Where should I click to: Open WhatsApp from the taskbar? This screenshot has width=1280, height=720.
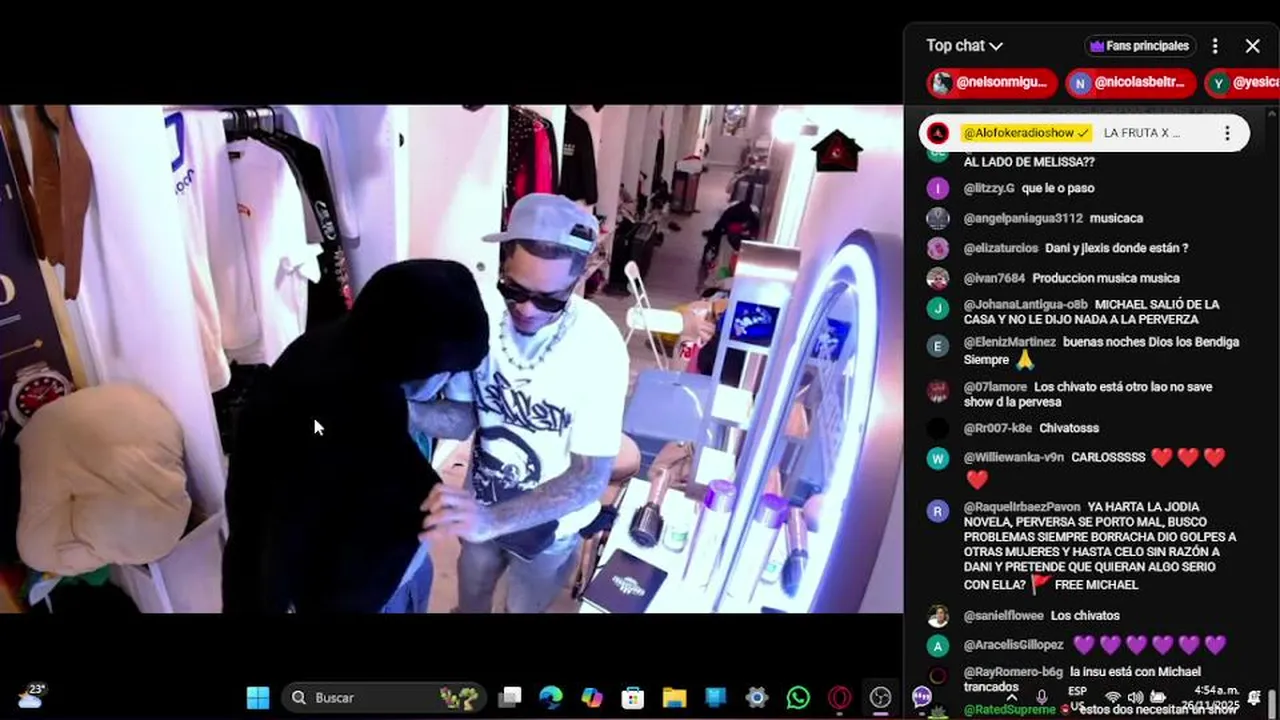point(798,697)
